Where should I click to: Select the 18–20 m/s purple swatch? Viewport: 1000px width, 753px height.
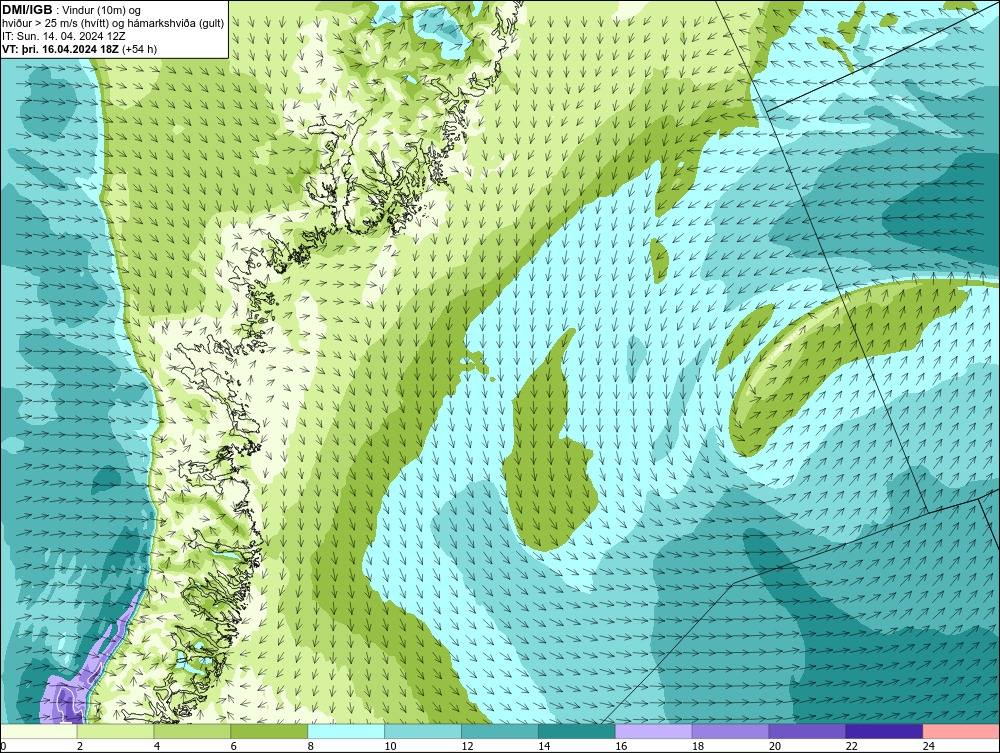pyautogui.click(x=730, y=731)
